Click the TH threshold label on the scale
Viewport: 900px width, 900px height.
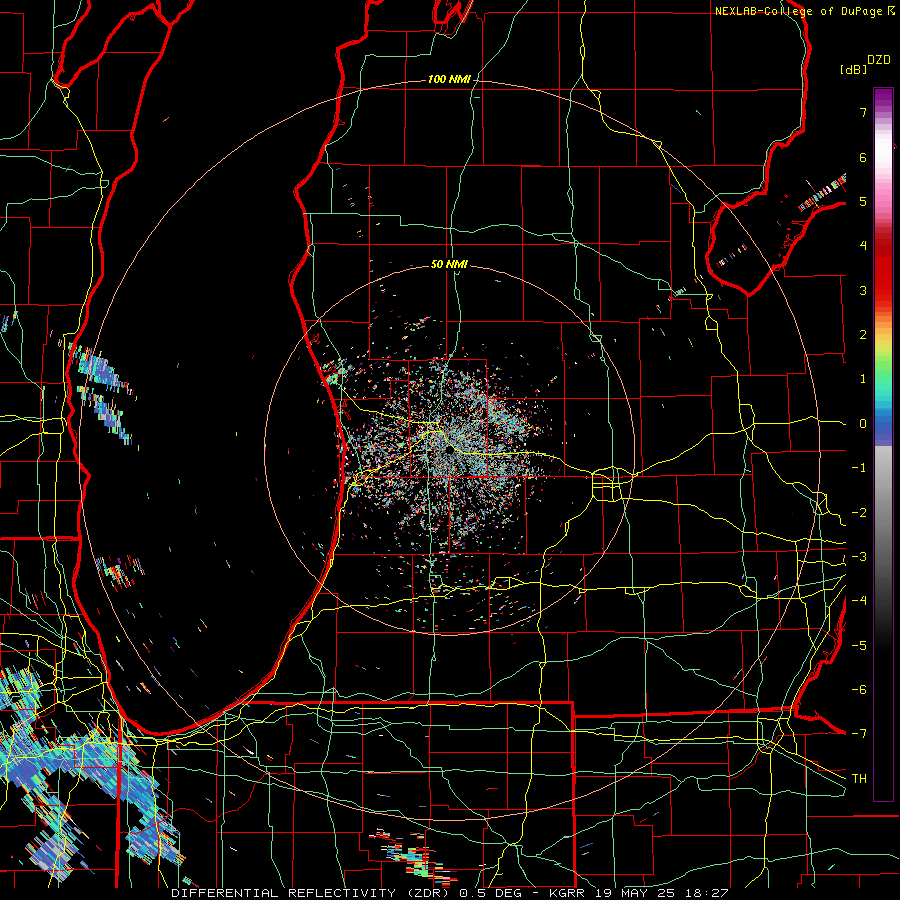(859, 779)
